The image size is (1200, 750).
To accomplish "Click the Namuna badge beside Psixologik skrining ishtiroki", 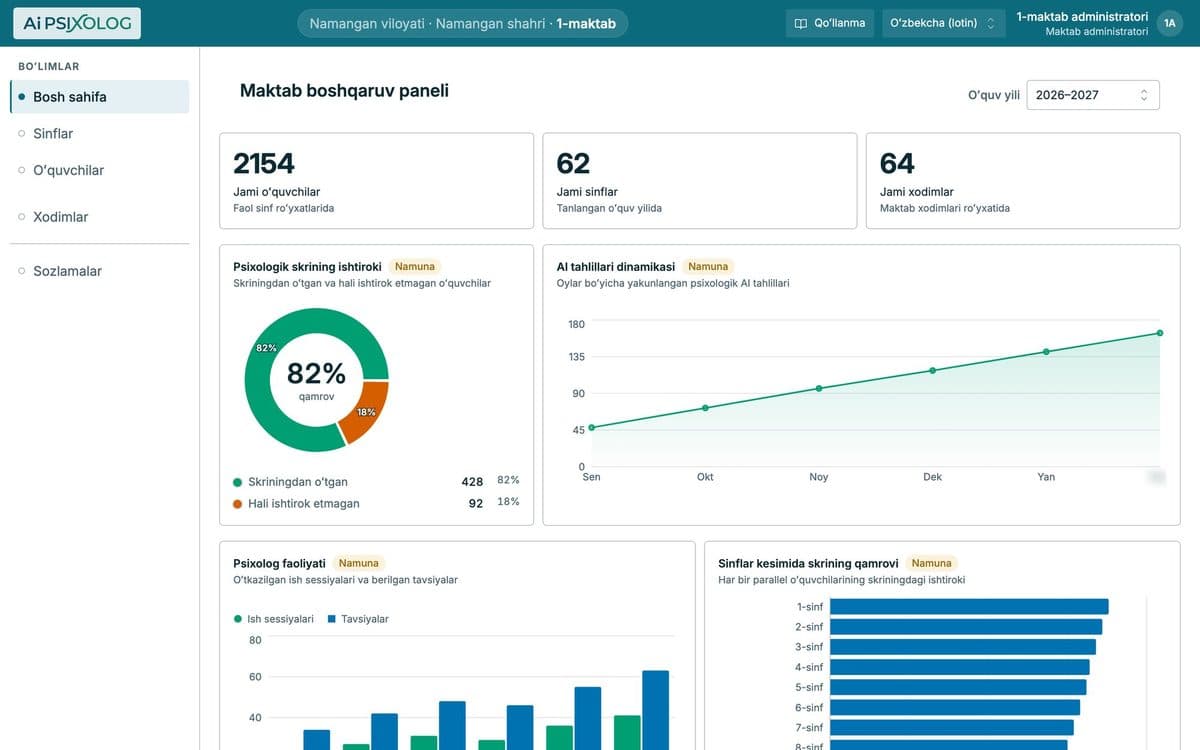I will 414,267.
